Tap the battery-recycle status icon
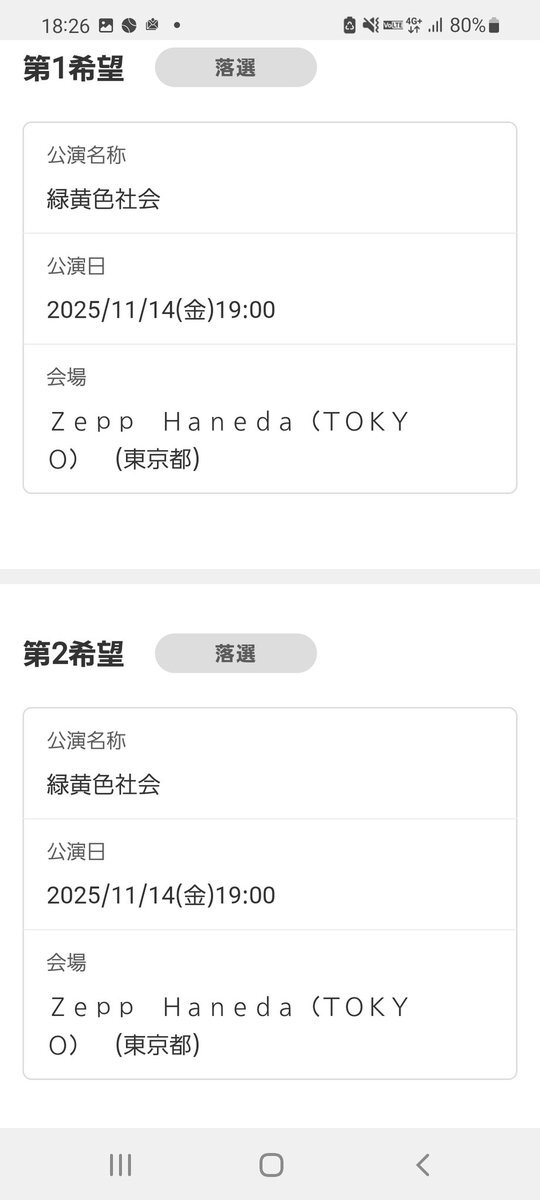This screenshot has height=1200, width=540. coord(349,25)
